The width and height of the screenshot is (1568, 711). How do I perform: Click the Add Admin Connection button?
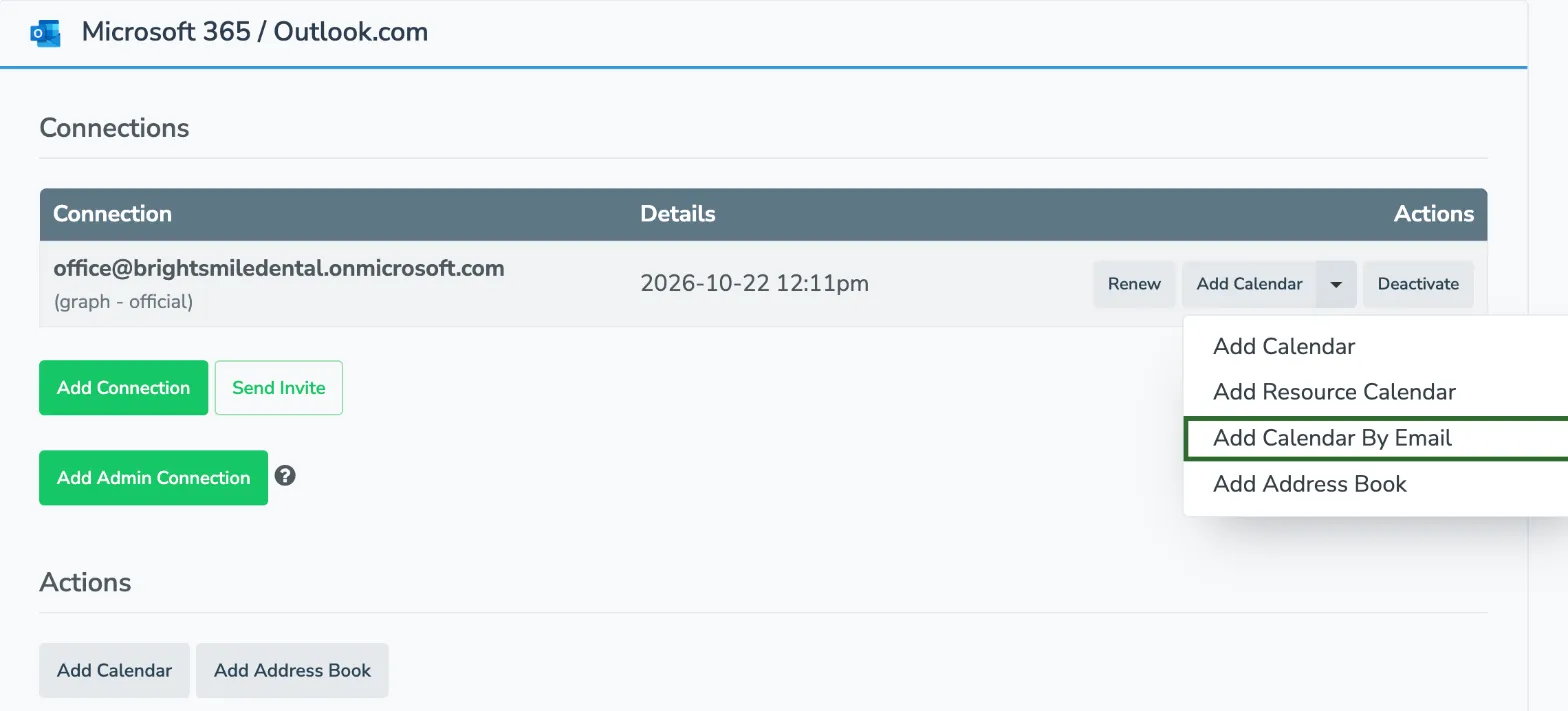153,478
